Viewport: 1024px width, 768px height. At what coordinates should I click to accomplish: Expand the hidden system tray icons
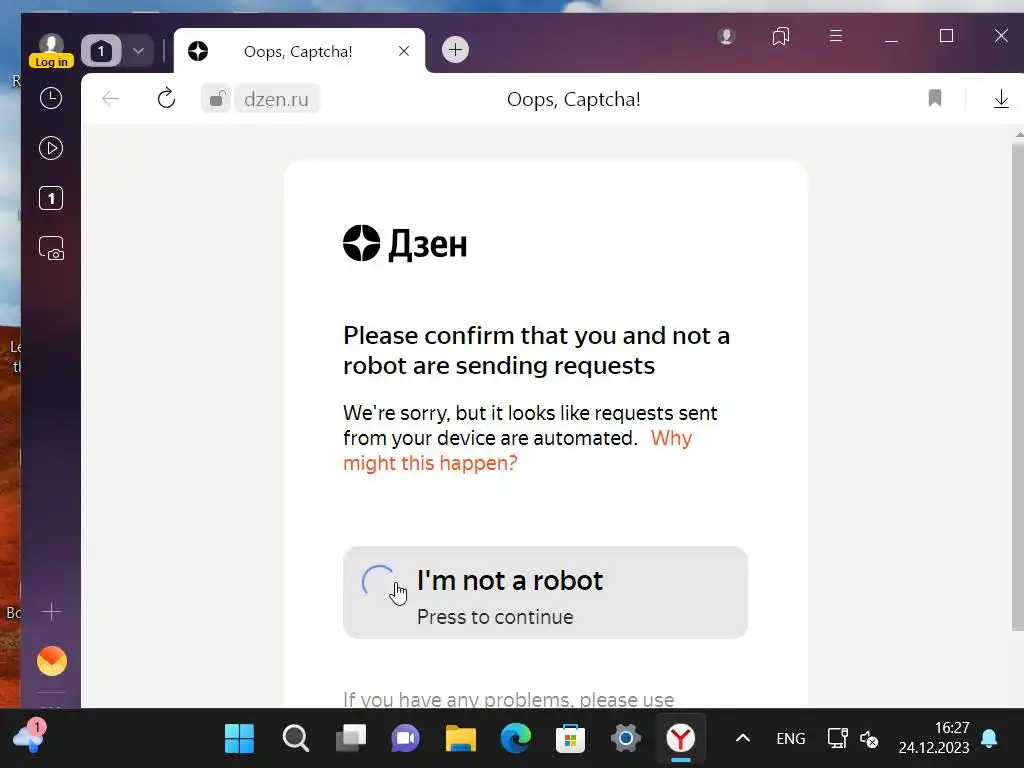click(x=743, y=739)
